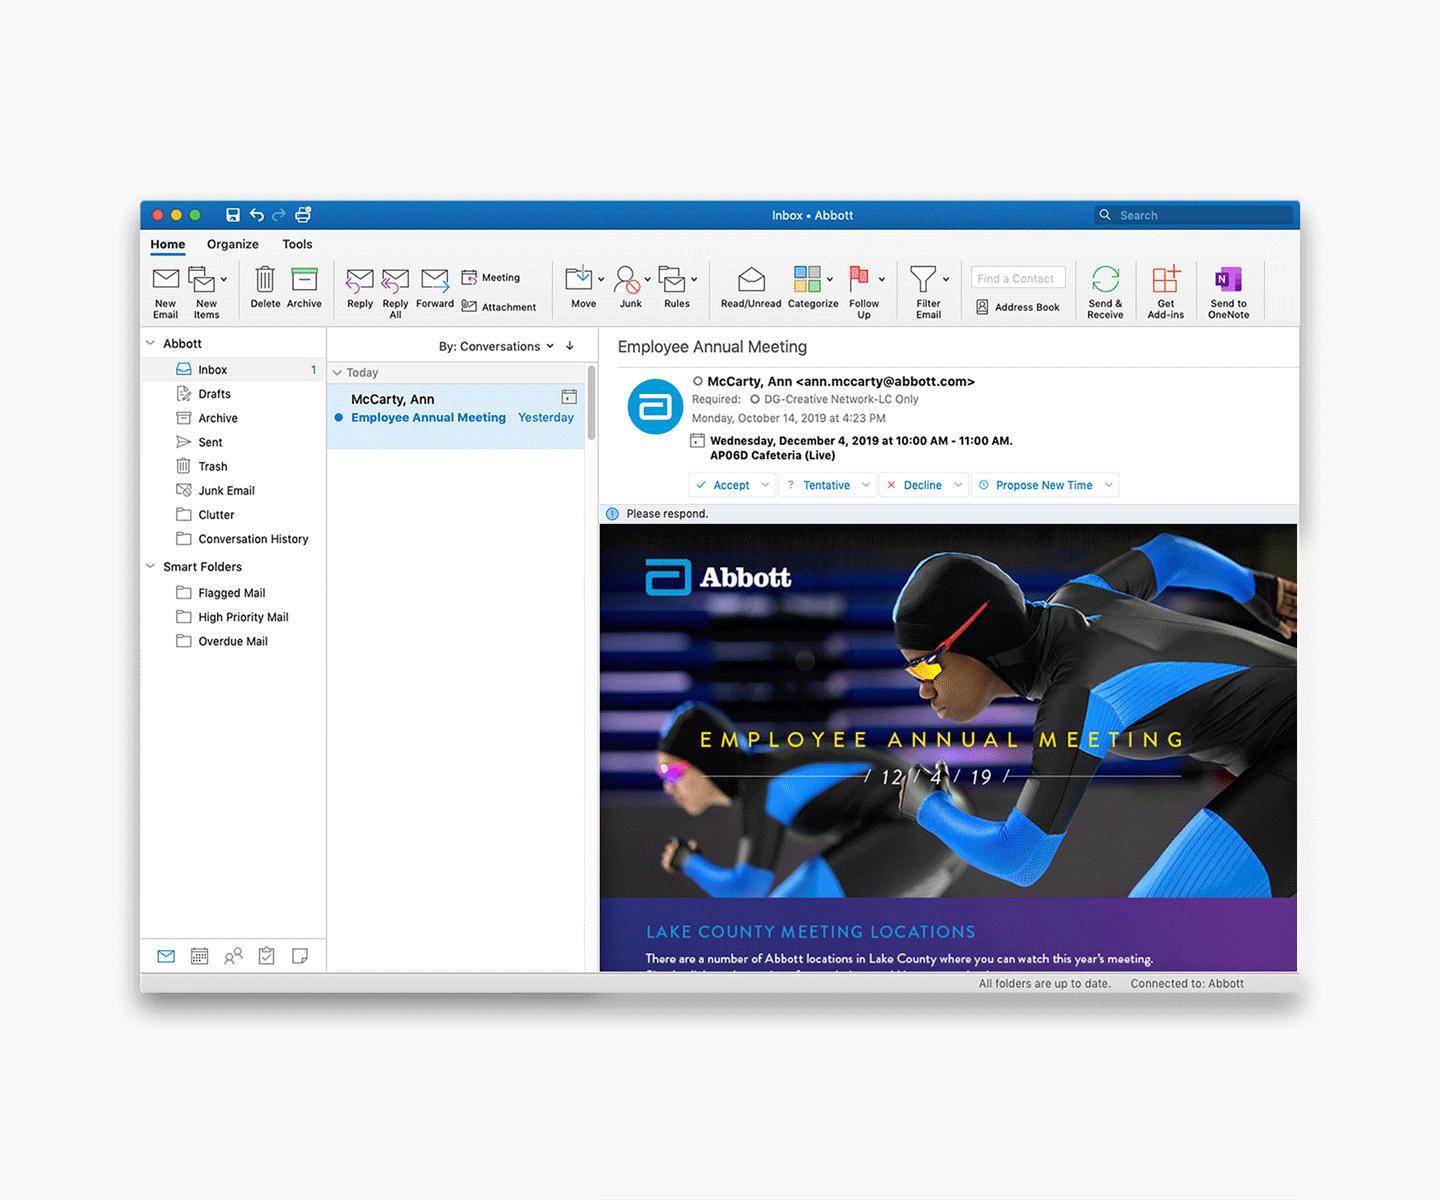Click the Find a Contact field
The height and width of the screenshot is (1200, 1440).
[x=1018, y=278]
